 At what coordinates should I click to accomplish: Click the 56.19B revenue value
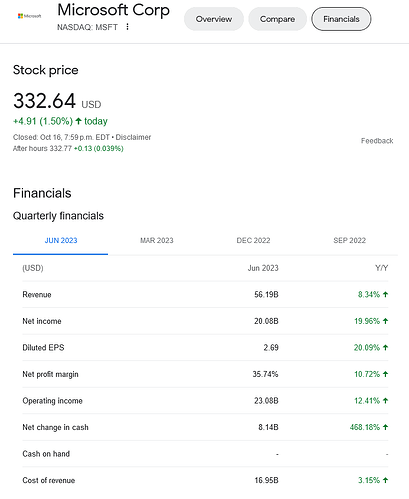click(266, 295)
